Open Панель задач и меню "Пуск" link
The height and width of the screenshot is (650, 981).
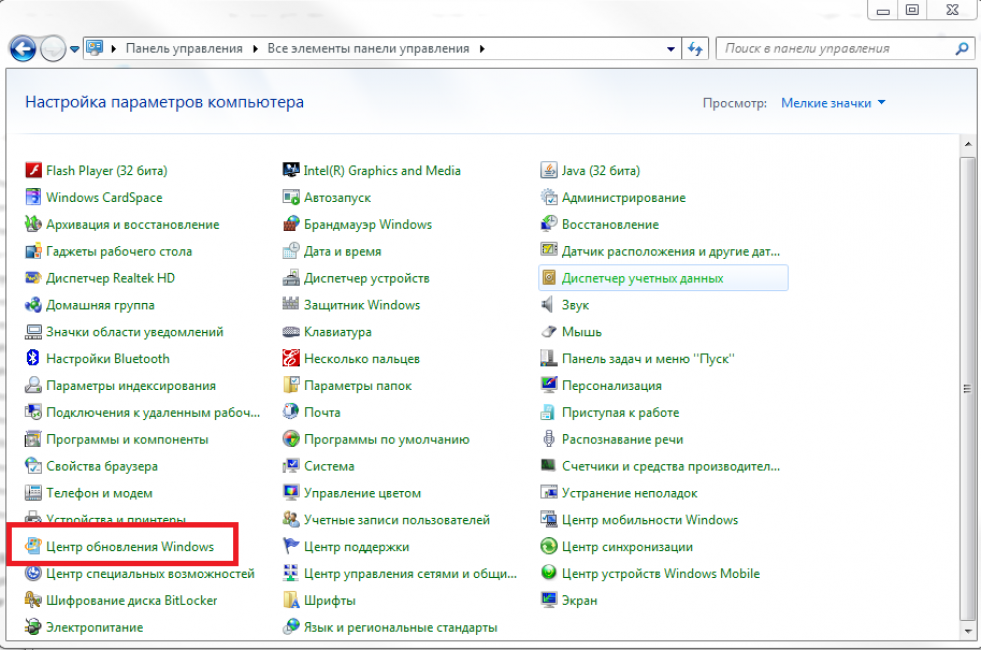click(648, 358)
